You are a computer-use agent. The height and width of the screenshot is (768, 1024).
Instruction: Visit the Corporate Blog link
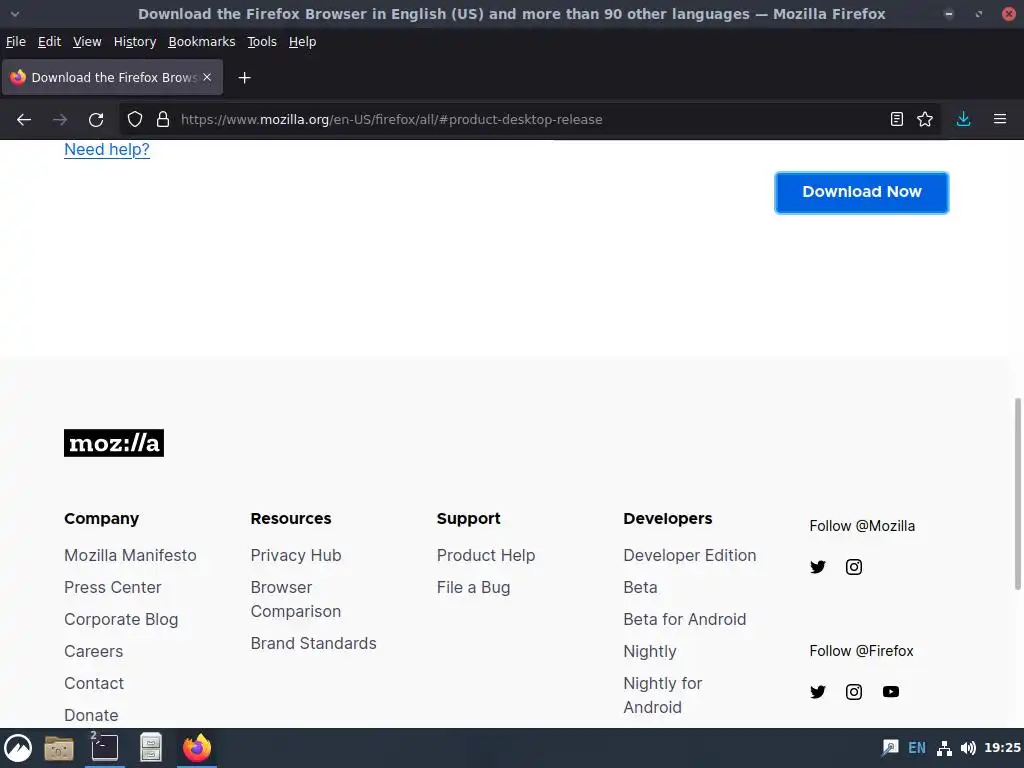coord(121,619)
